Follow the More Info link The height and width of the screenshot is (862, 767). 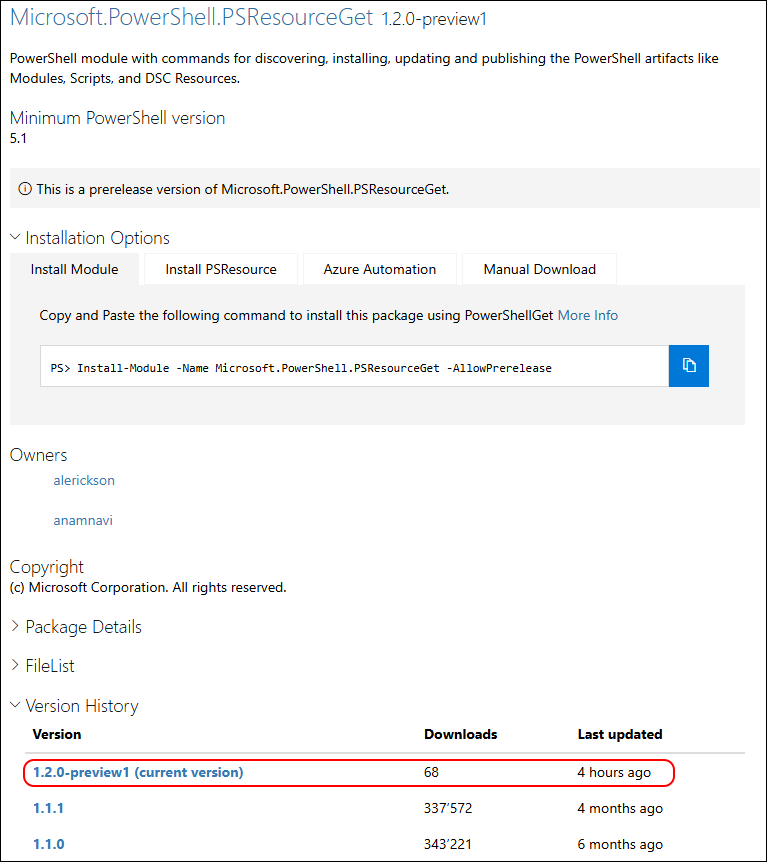click(588, 315)
